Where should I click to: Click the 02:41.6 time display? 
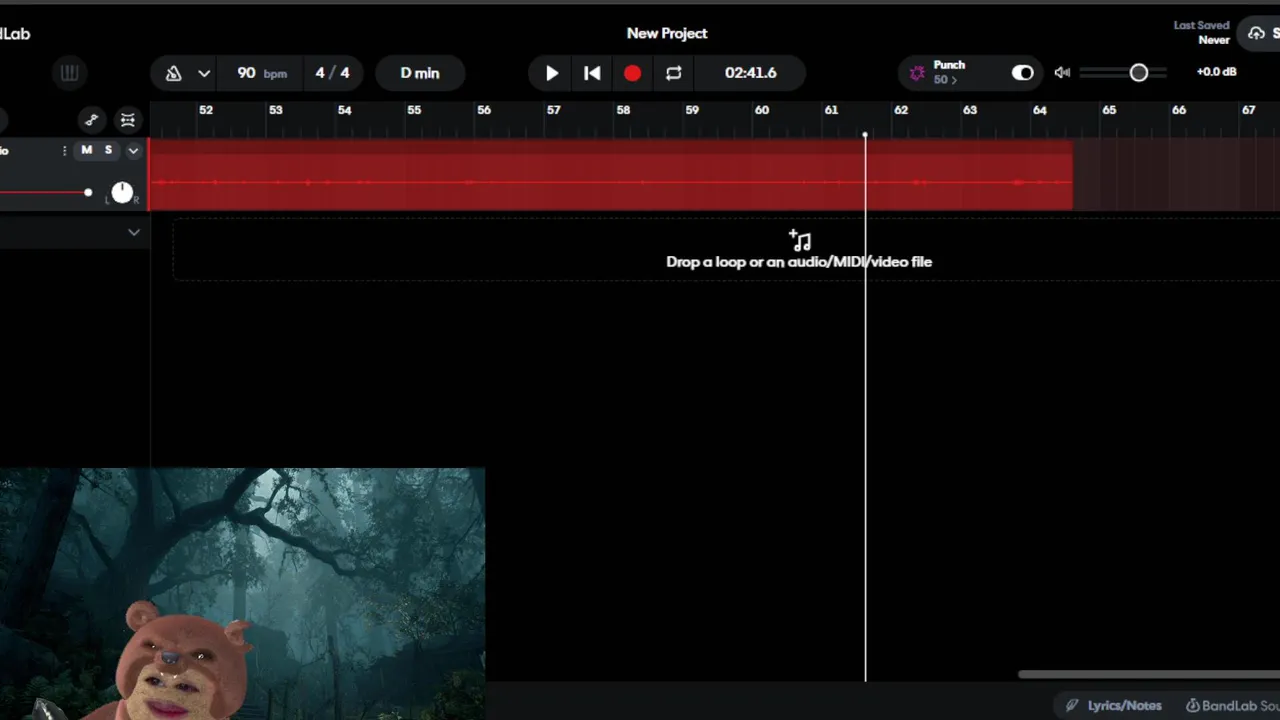(751, 73)
